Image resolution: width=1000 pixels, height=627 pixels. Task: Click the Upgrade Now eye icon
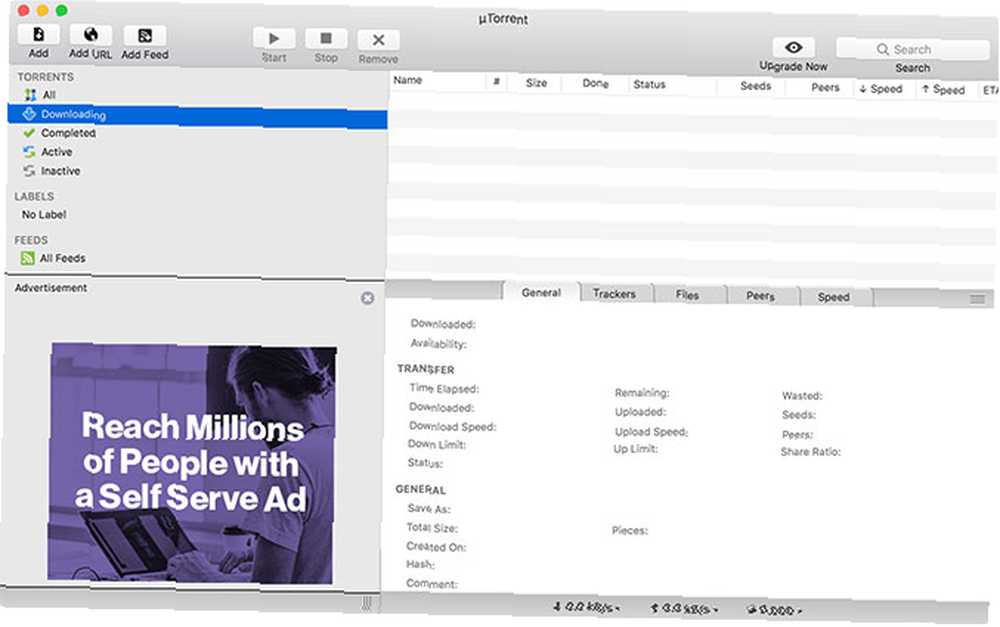(x=793, y=47)
